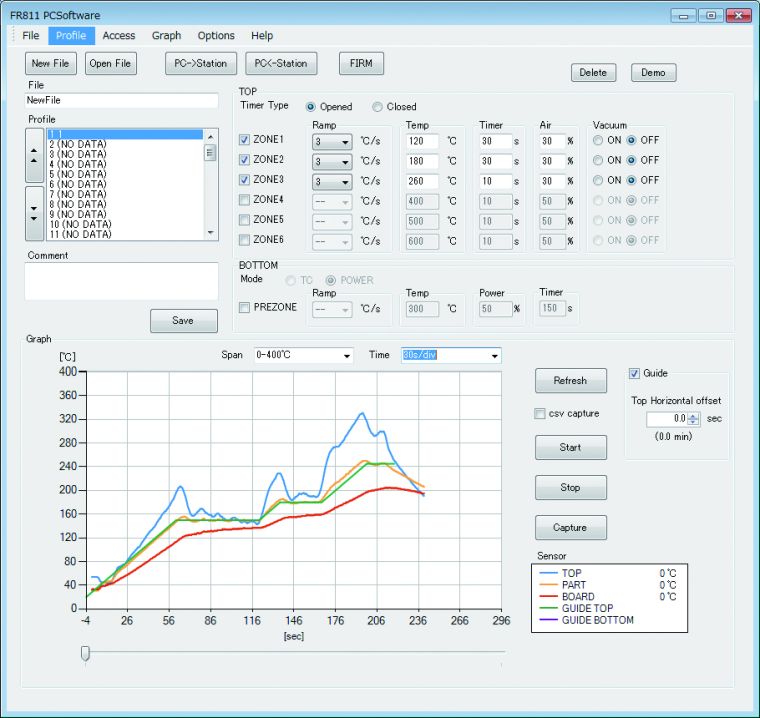Select the Closed timer type radio button
760x718 pixels.
[378, 107]
